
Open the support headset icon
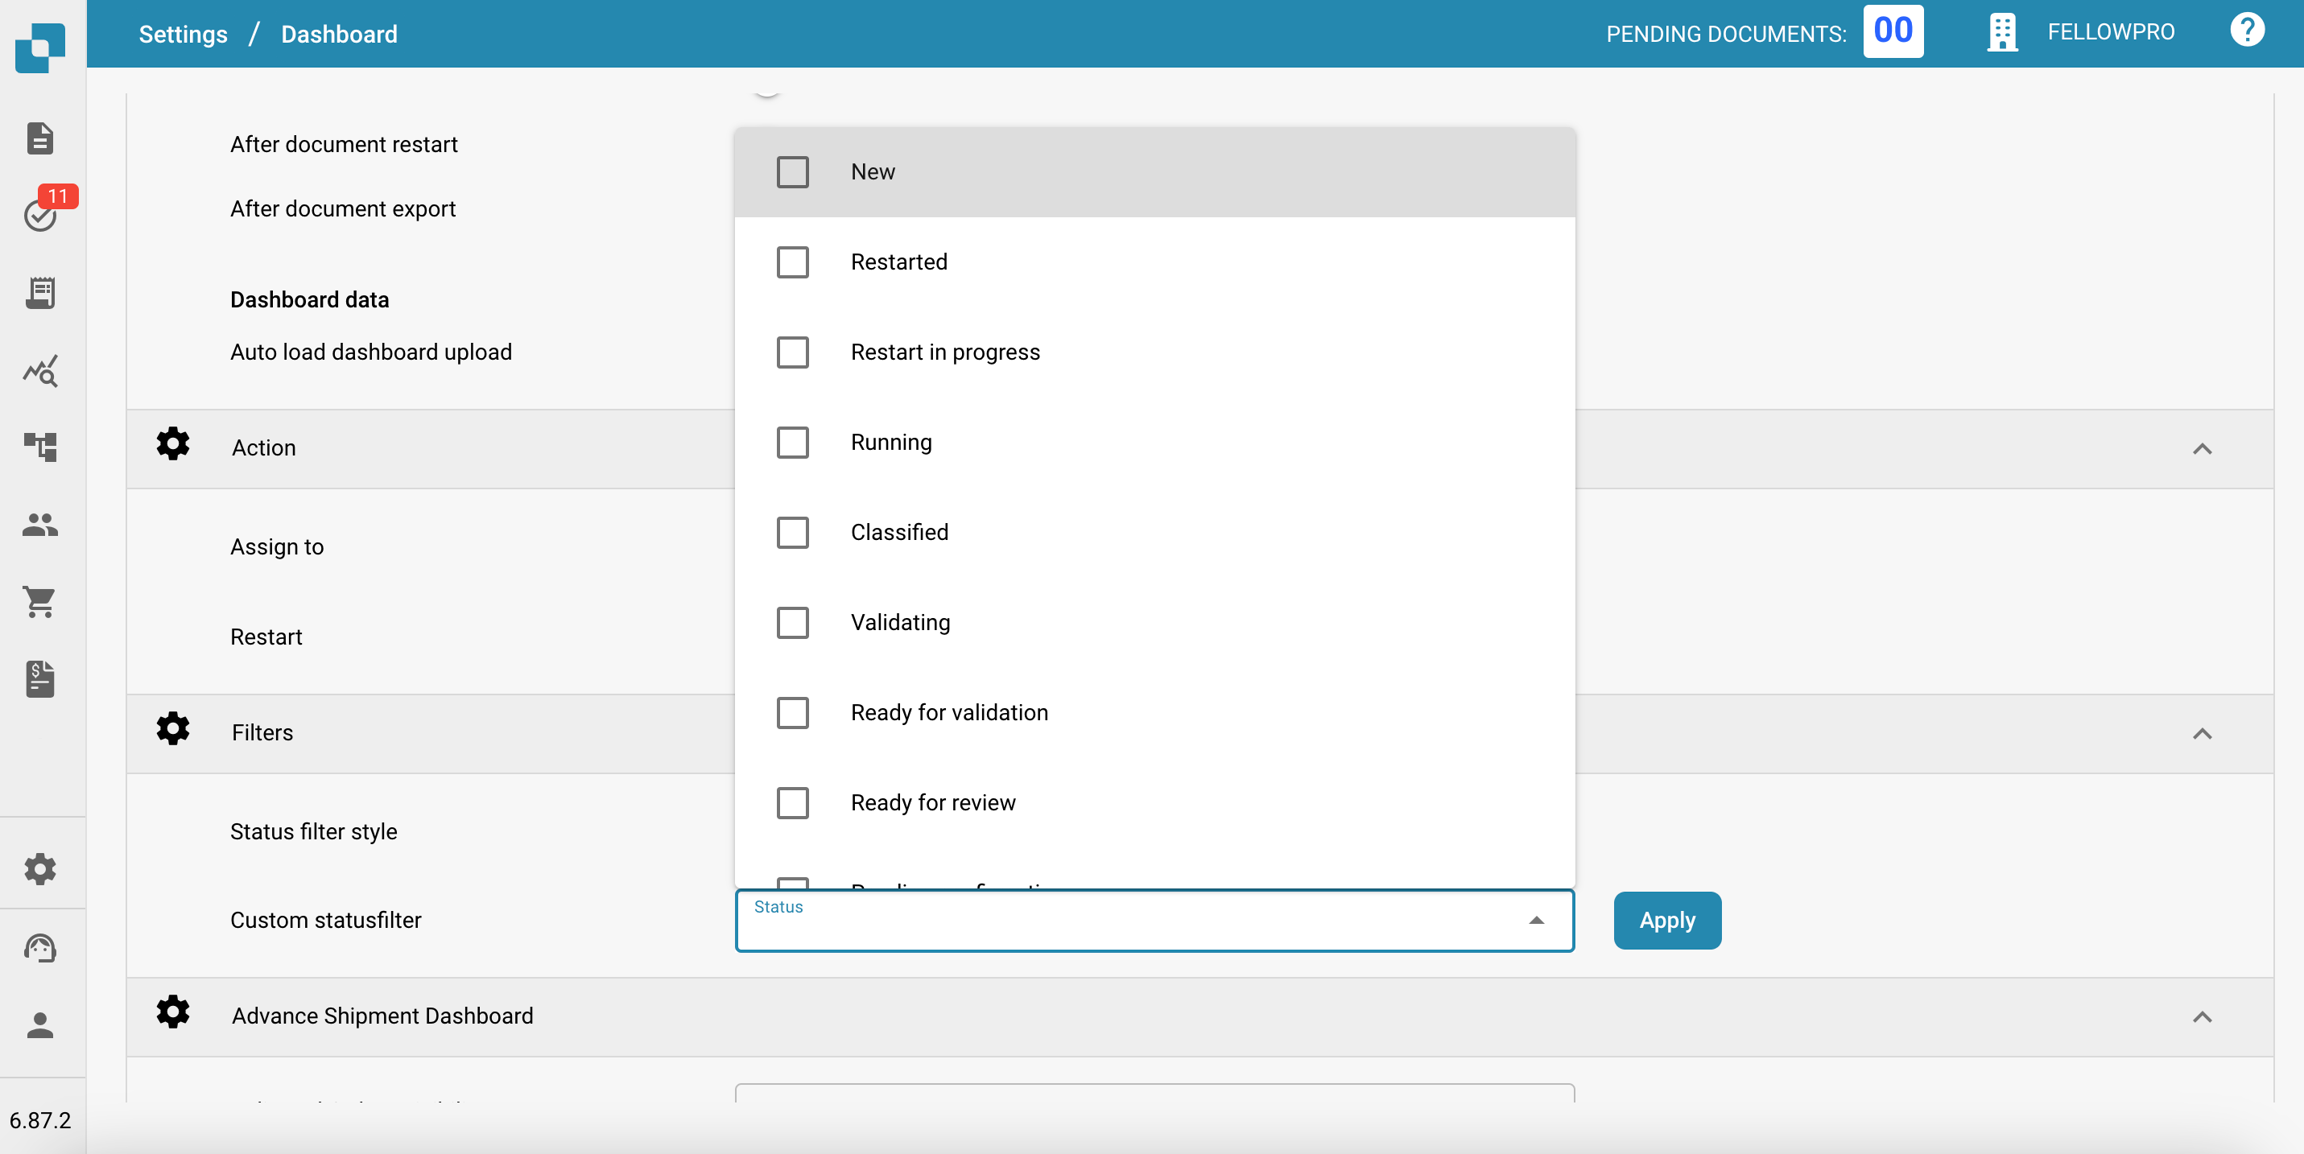pos(40,947)
